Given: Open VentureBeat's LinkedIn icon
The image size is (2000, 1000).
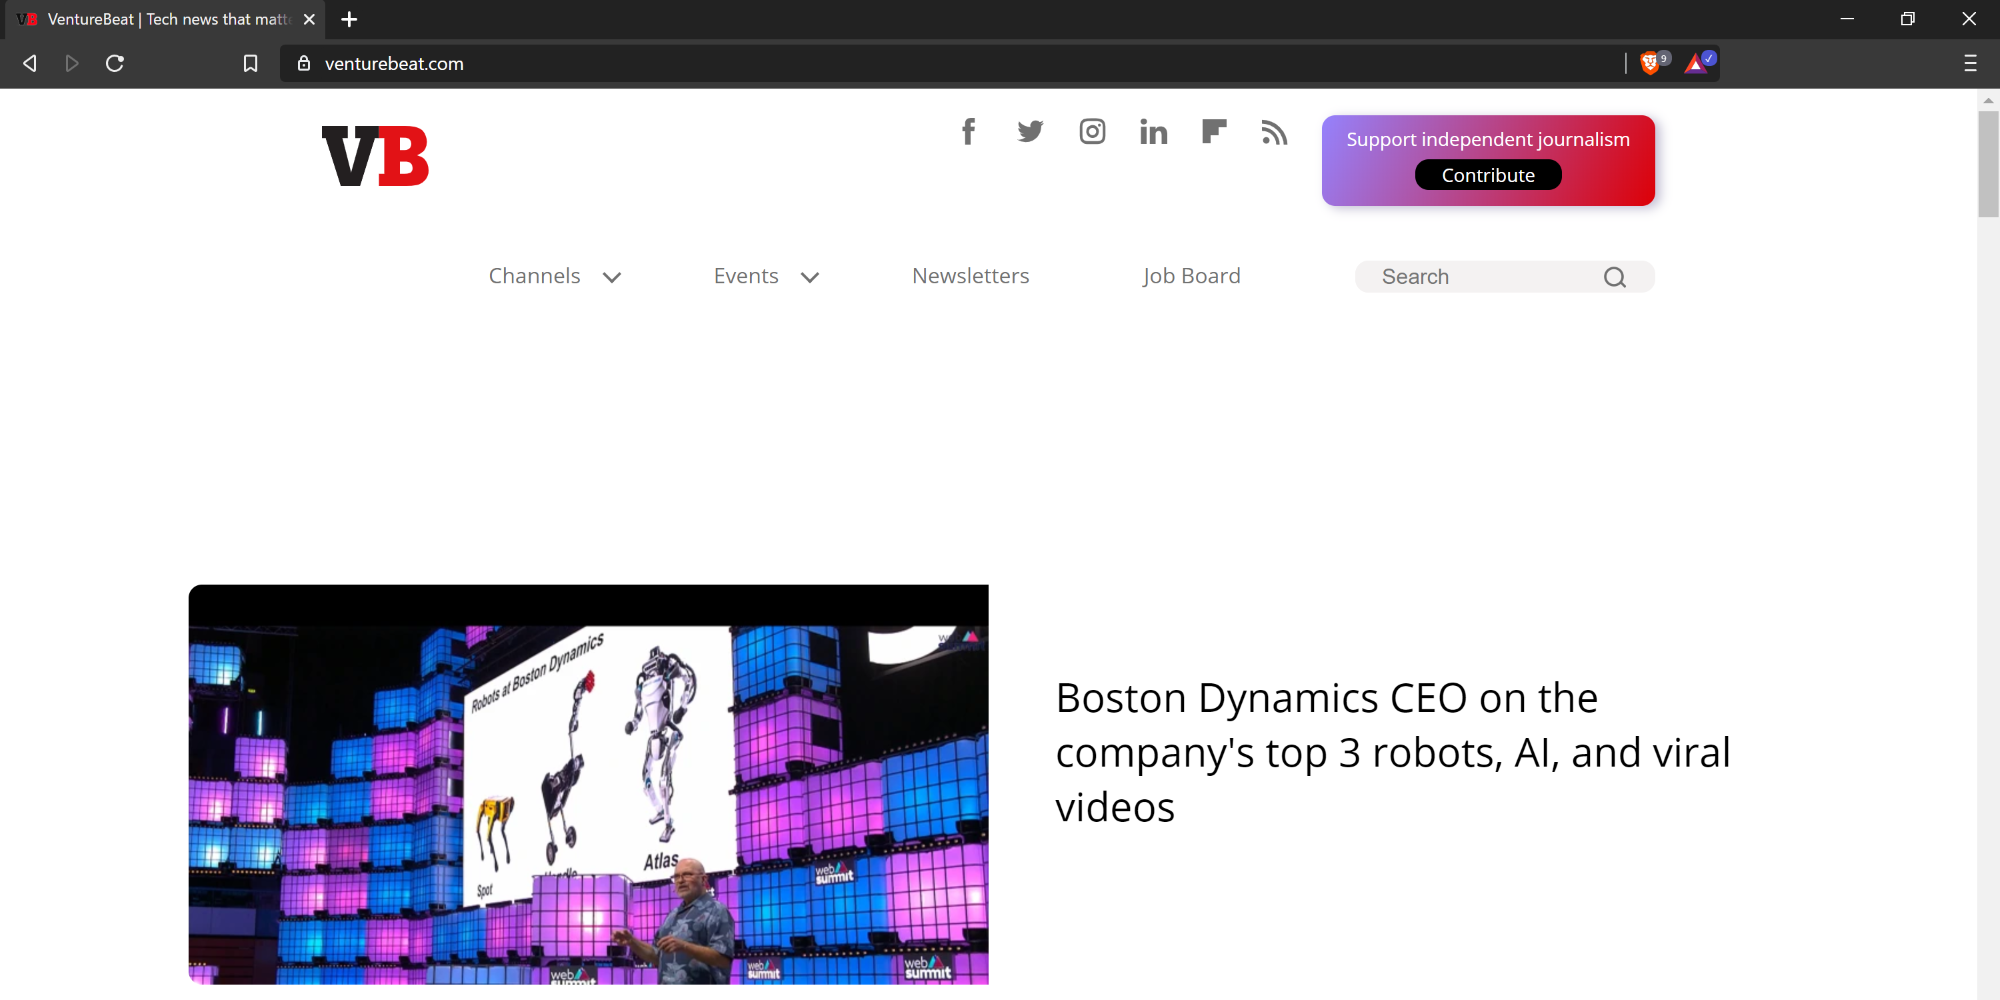Looking at the screenshot, I should 1153,132.
